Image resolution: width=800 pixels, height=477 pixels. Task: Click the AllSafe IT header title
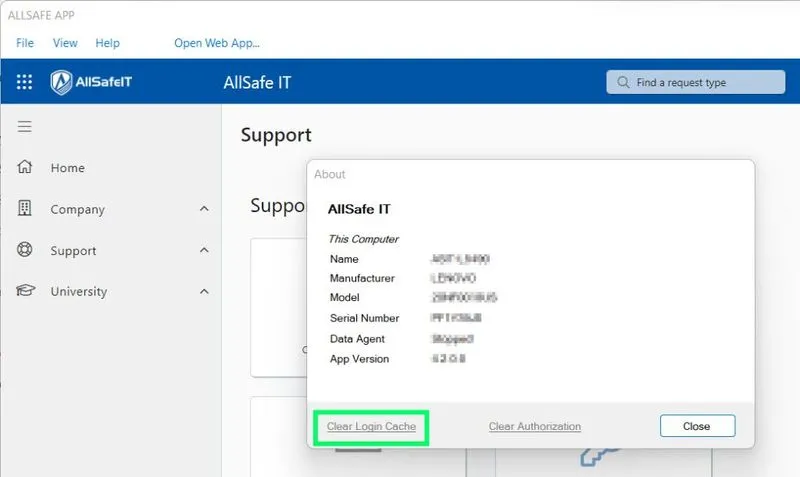(257, 82)
